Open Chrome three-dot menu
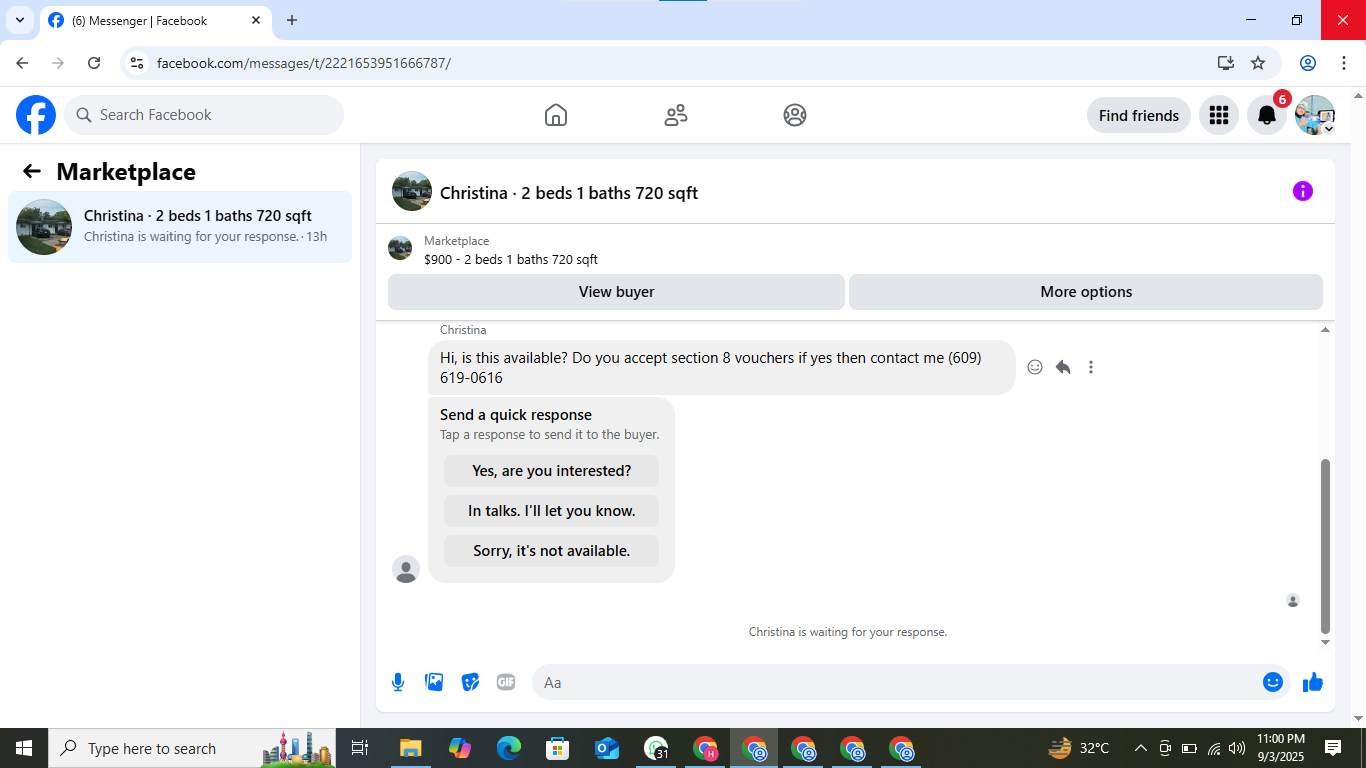Screen dimensions: 1366x768 pyautogui.click(x=1344, y=63)
